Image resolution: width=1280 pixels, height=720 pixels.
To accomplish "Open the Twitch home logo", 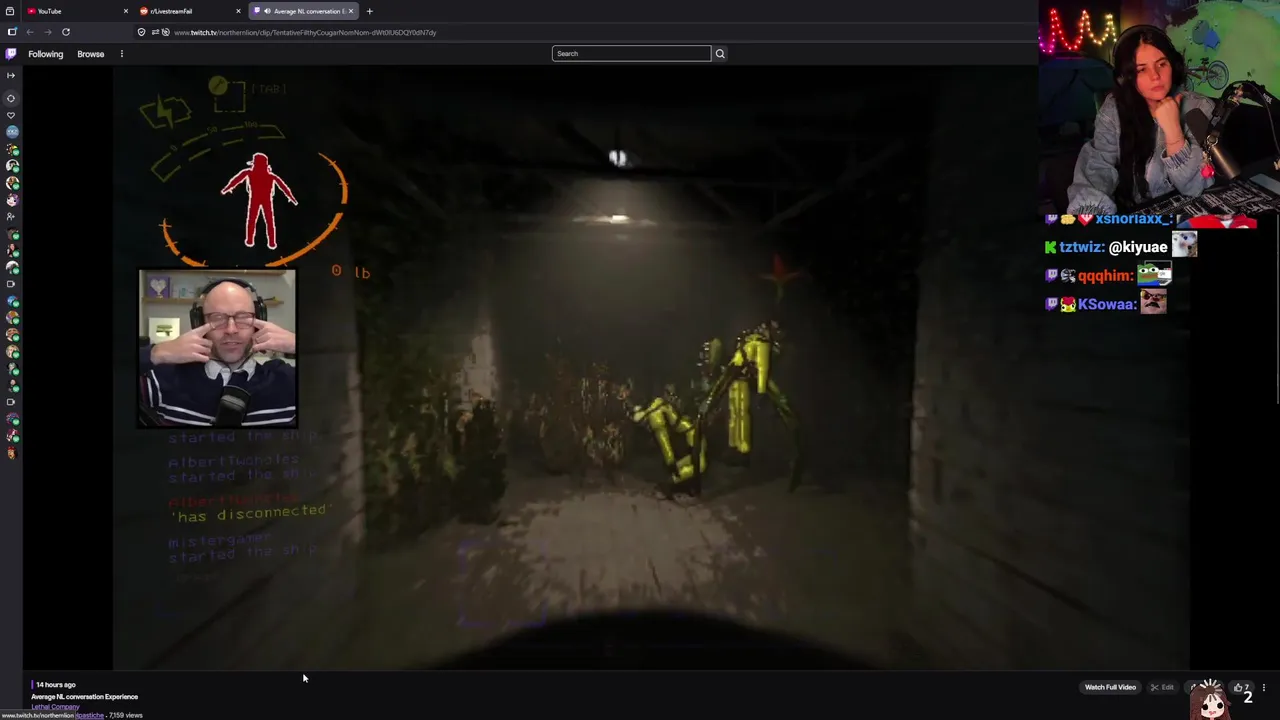I will [11, 54].
